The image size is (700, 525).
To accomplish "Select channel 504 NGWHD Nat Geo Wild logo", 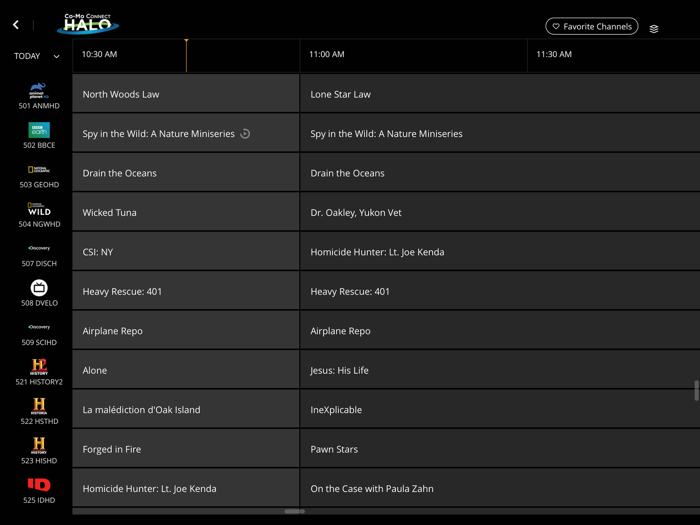I will pyautogui.click(x=39, y=209).
